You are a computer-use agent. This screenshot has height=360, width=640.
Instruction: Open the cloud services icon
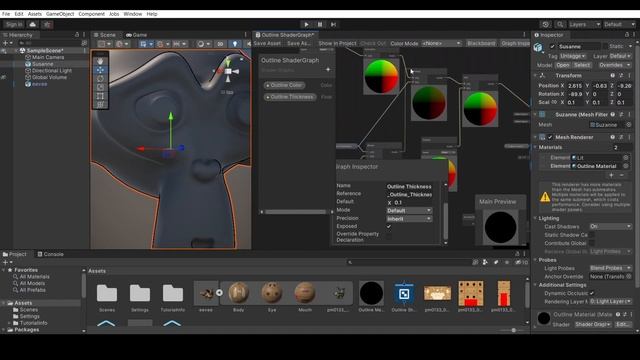(x=33, y=24)
